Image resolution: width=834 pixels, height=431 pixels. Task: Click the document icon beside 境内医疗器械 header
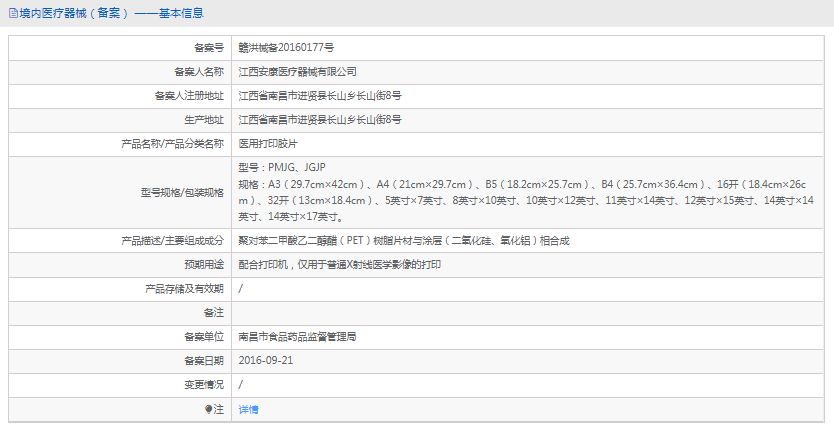pos(13,13)
